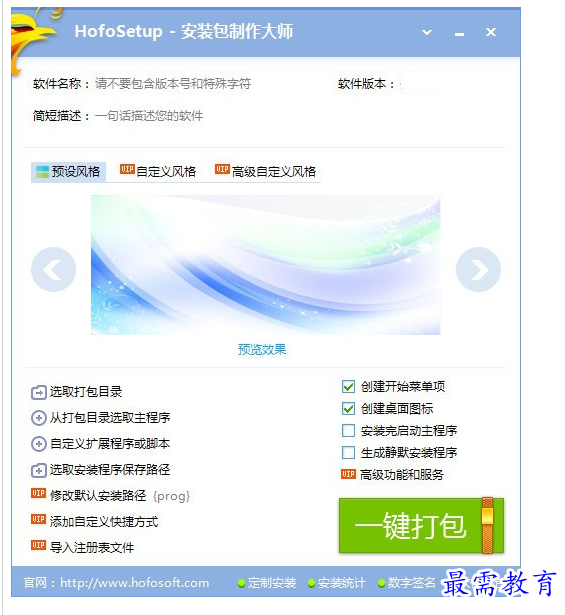Click the folder icon beside 选取打包目录
The height and width of the screenshot is (615, 565).
38,392
